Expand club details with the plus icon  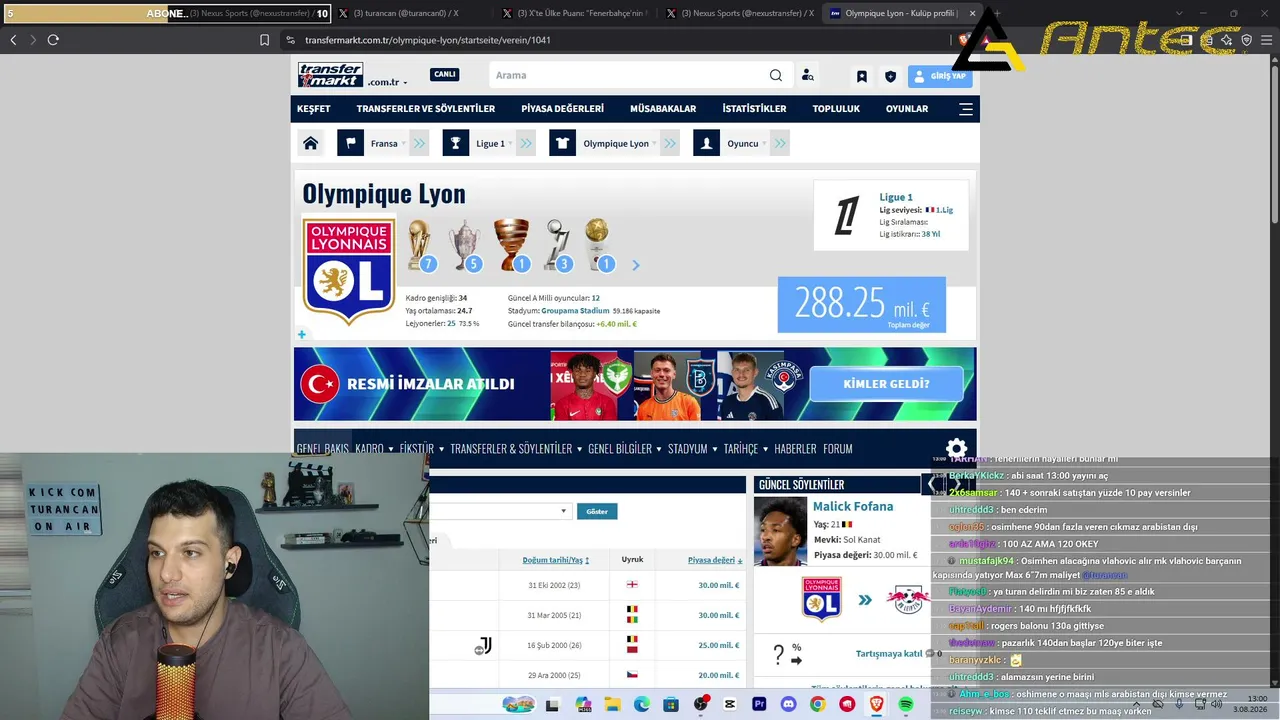pyautogui.click(x=302, y=335)
